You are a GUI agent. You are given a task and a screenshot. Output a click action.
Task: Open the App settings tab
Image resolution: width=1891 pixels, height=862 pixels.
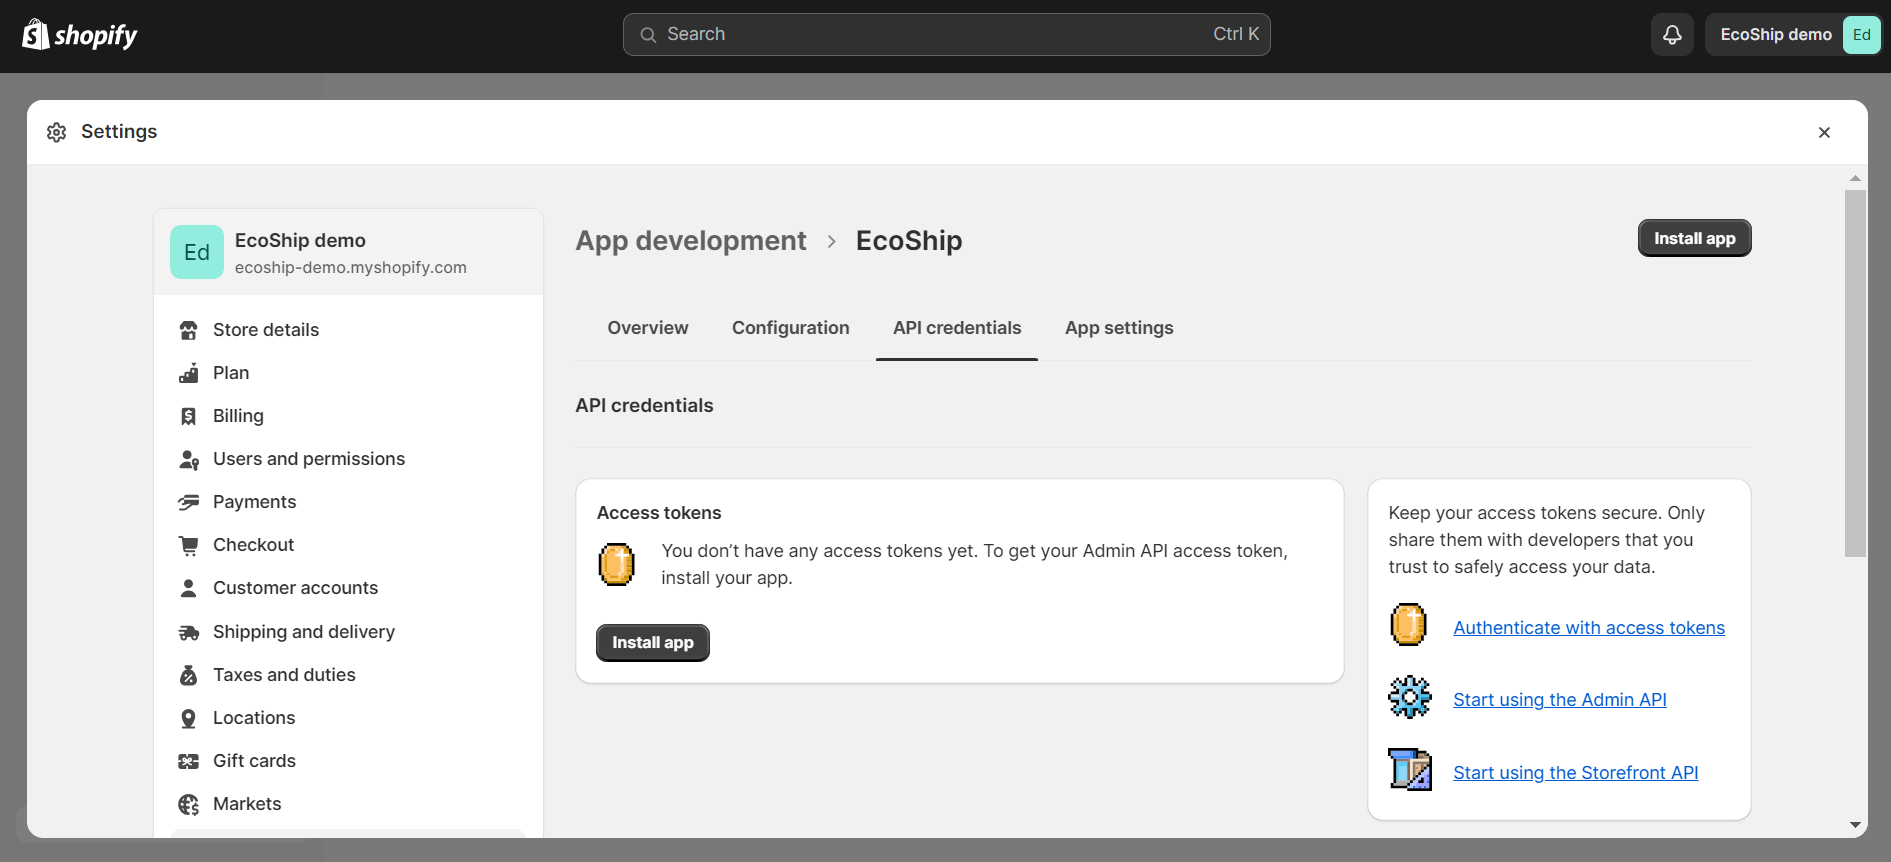point(1118,328)
